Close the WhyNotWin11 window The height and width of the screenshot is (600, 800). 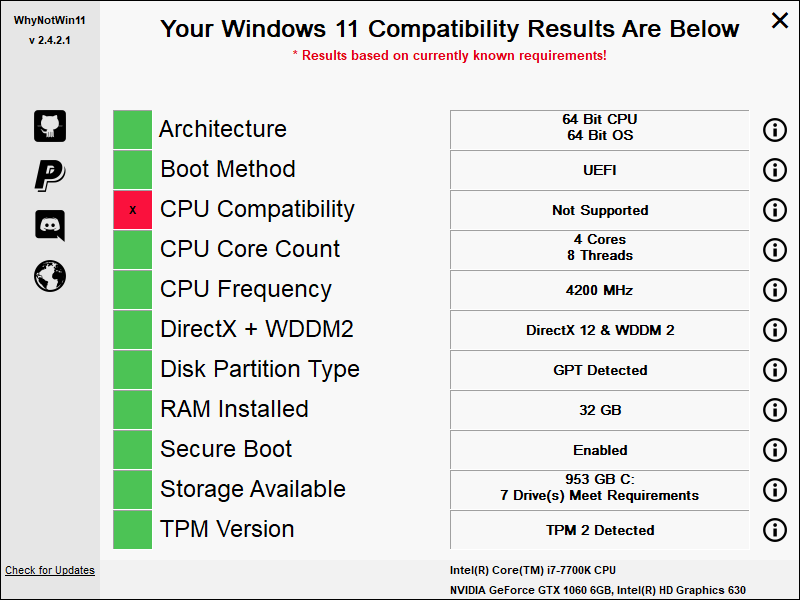(779, 20)
